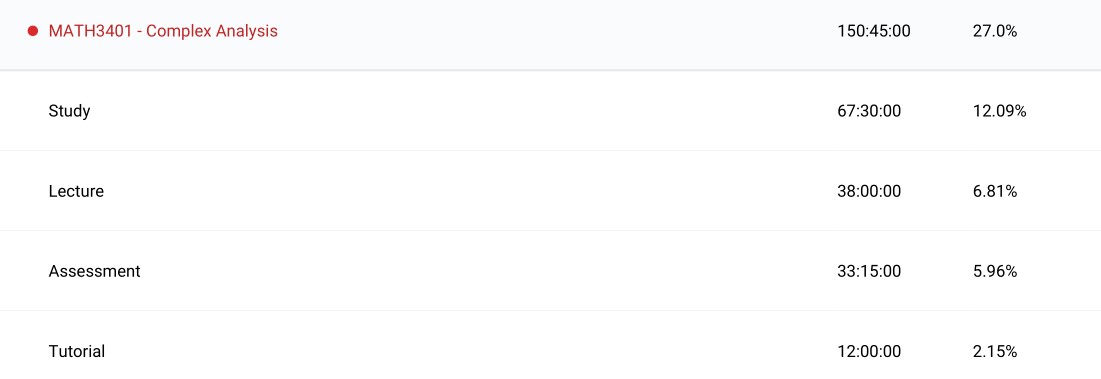Image resolution: width=1101 pixels, height=379 pixels.
Task: Click the Lecture percentage 6.81%
Action: pos(995,191)
